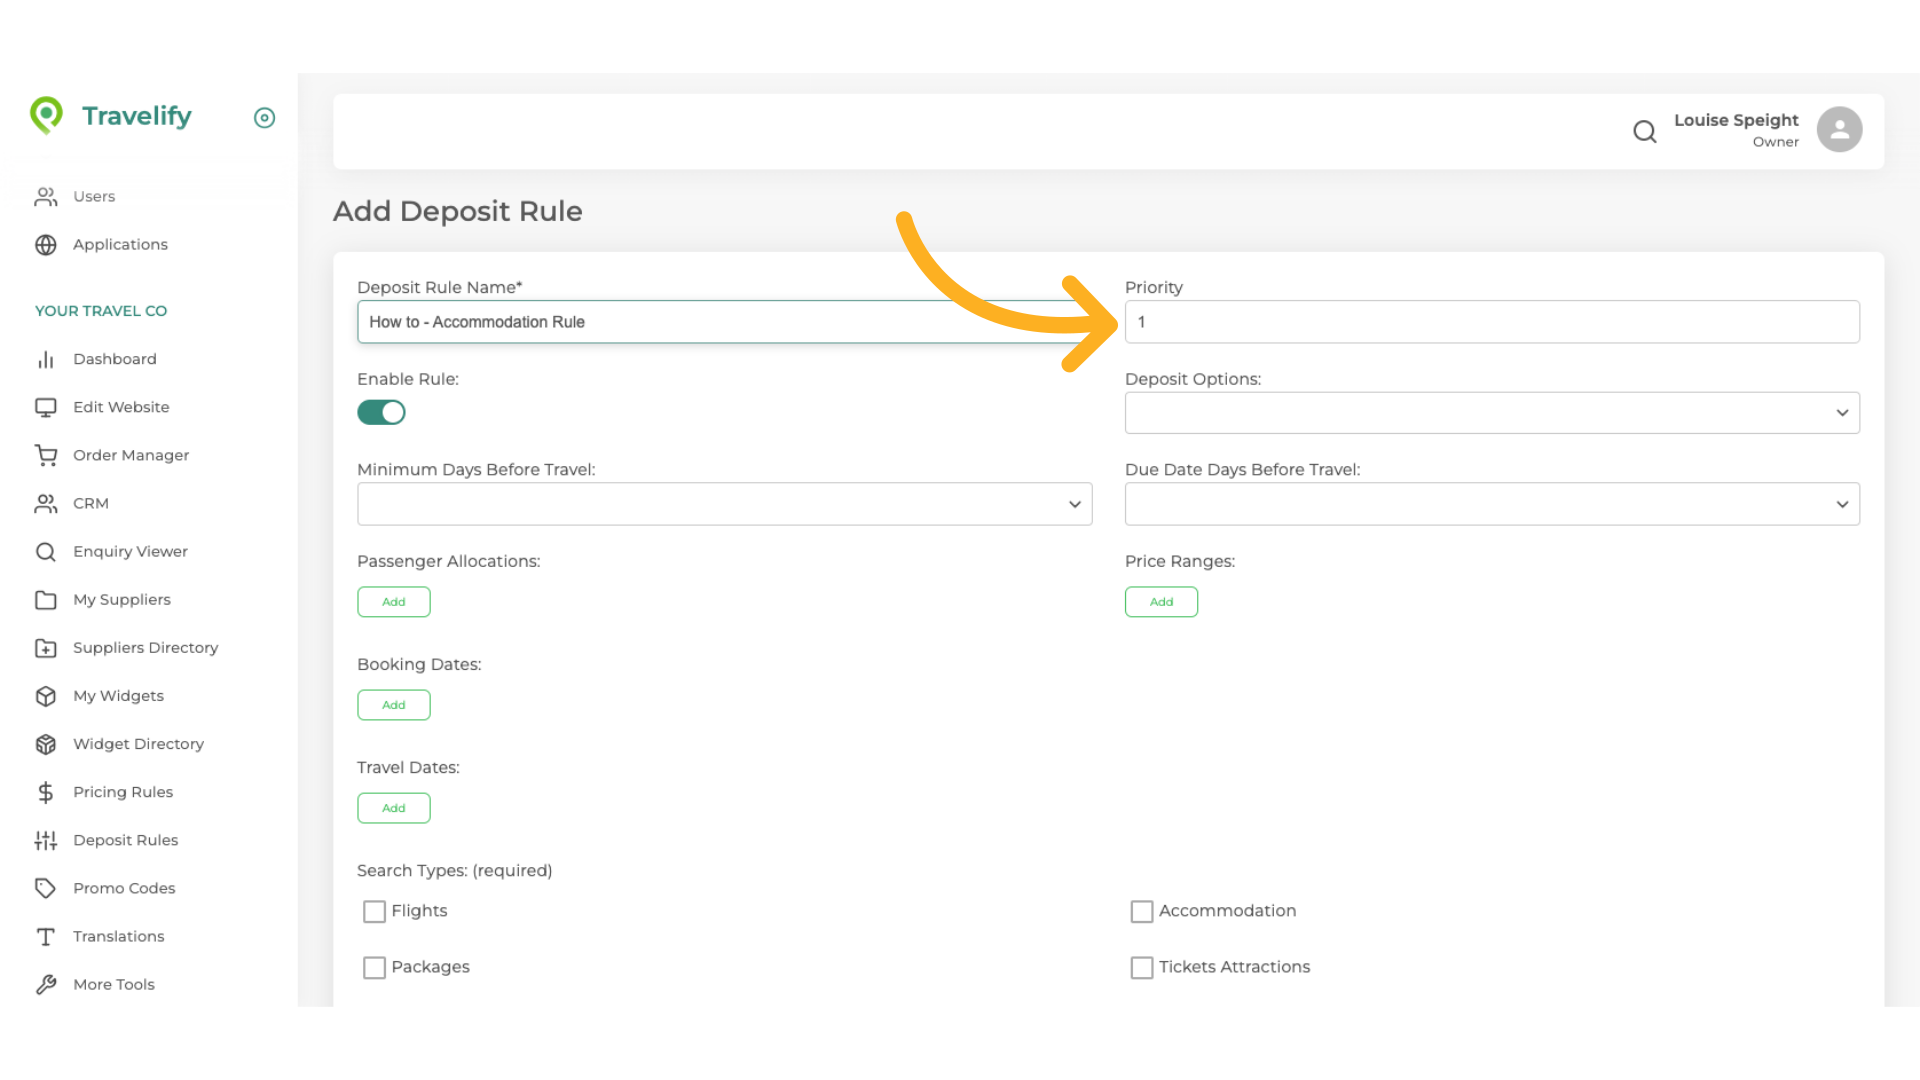
Task: Open Louise Speight user avatar menu
Action: point(1838,130)
